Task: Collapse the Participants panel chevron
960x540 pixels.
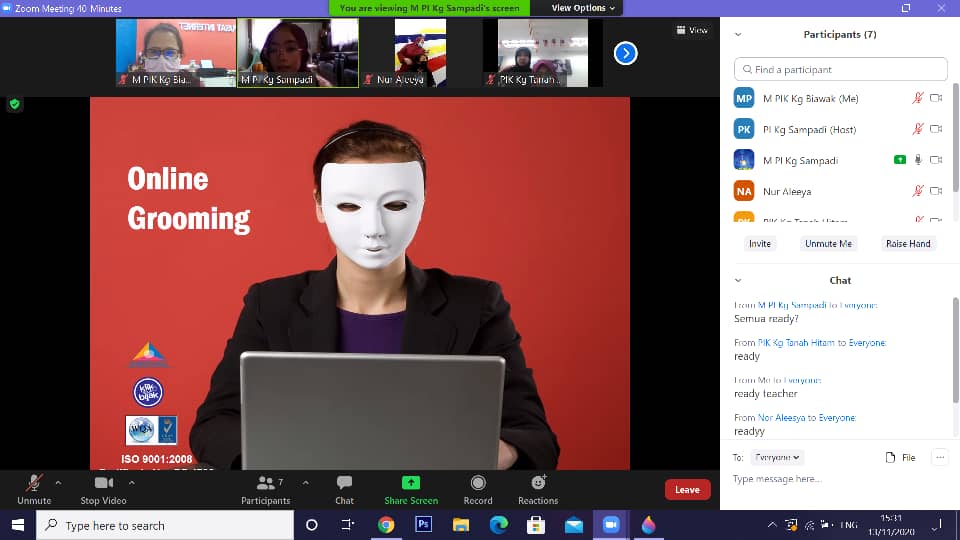Action: point(738,34)
